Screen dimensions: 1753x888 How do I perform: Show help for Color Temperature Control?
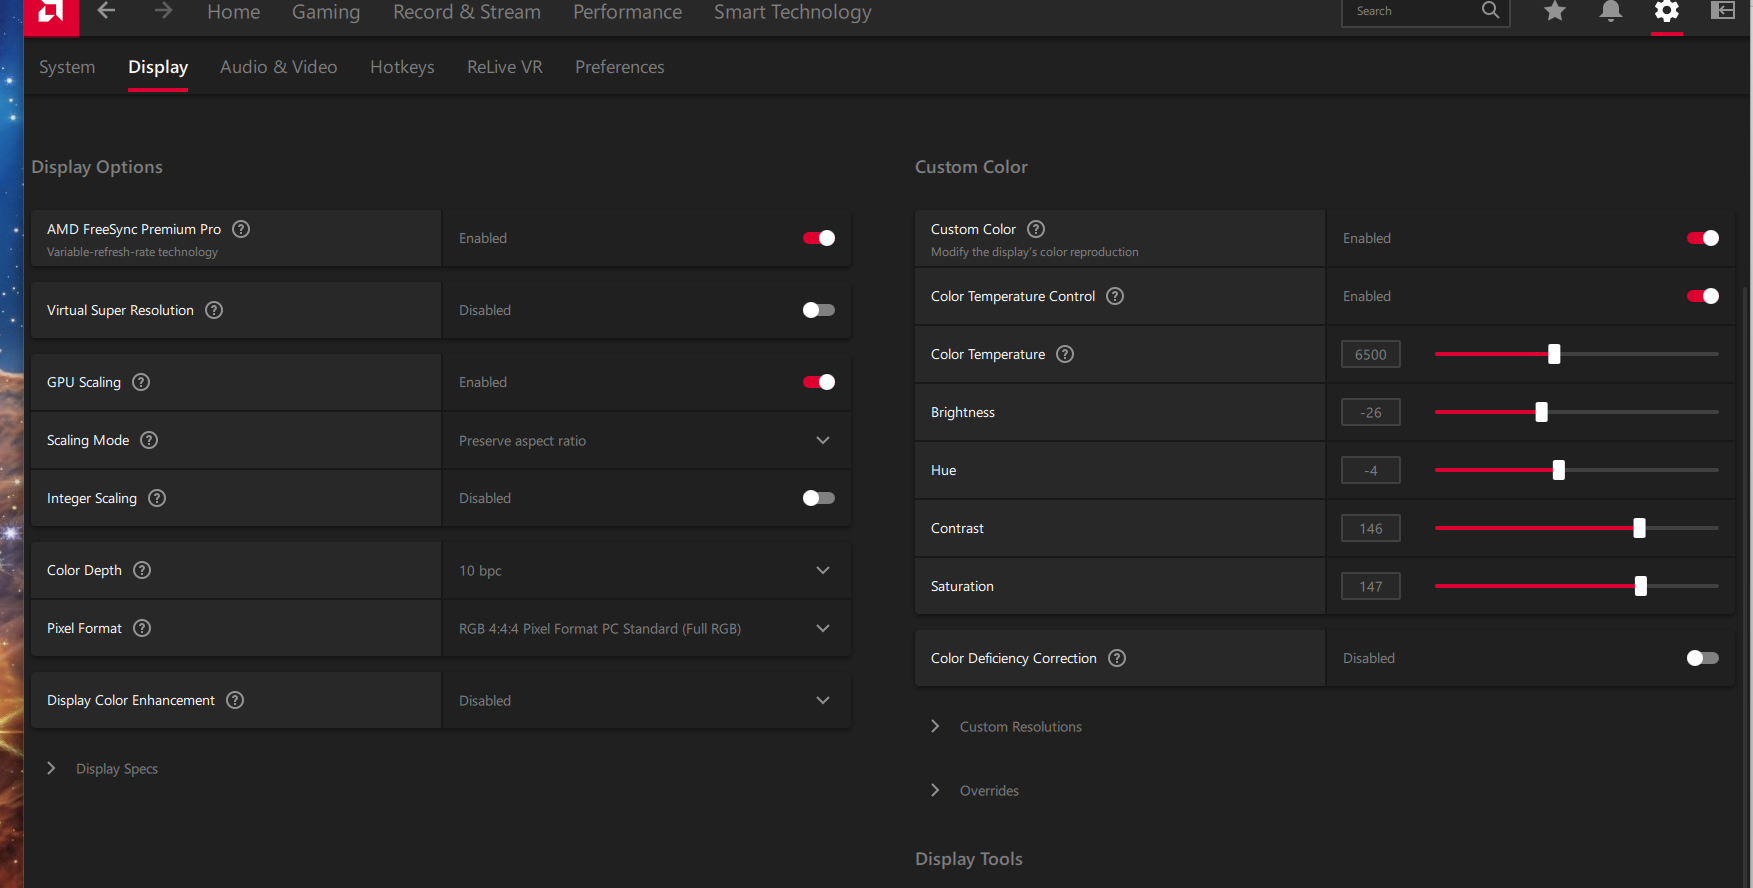(x=1115, y=296)
